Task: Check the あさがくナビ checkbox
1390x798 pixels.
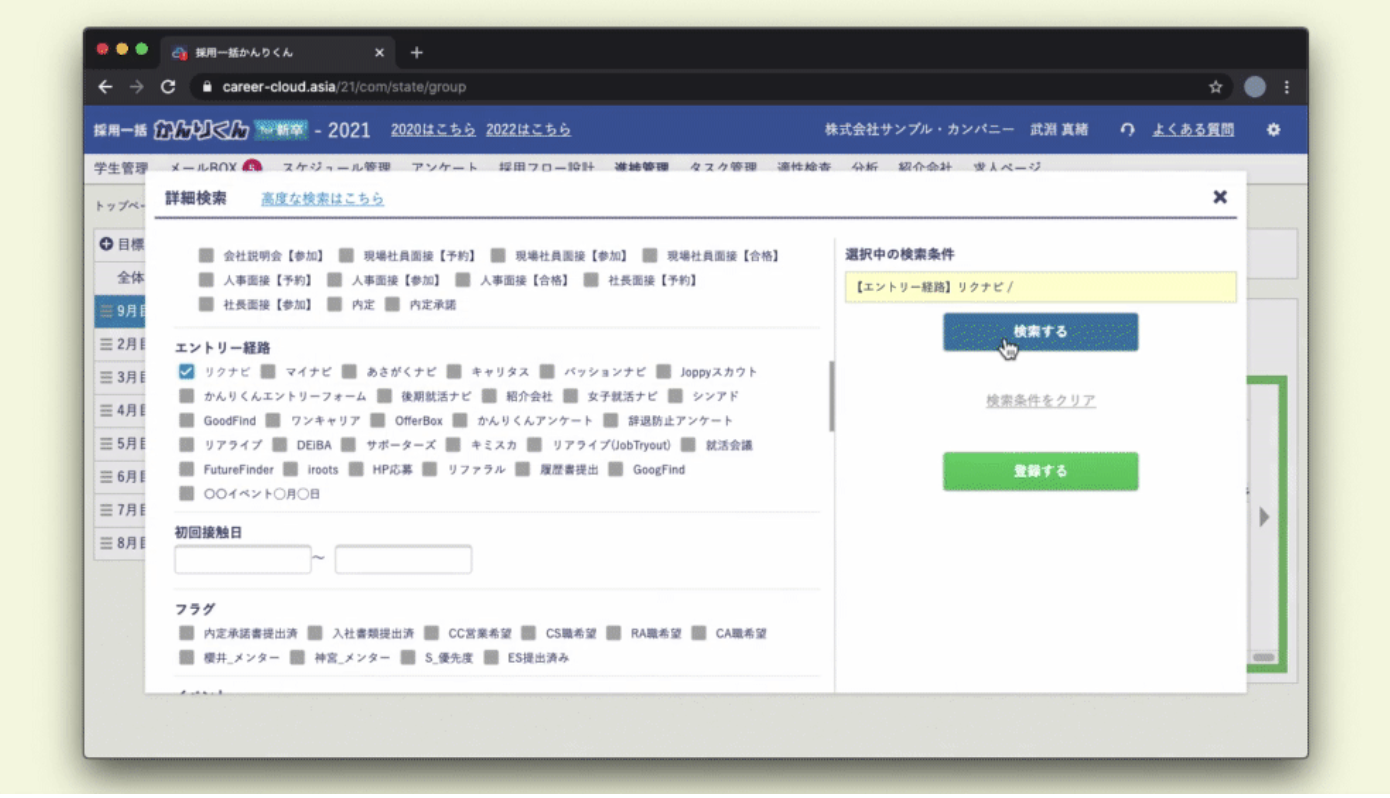Action: click(x=349, y=372)
